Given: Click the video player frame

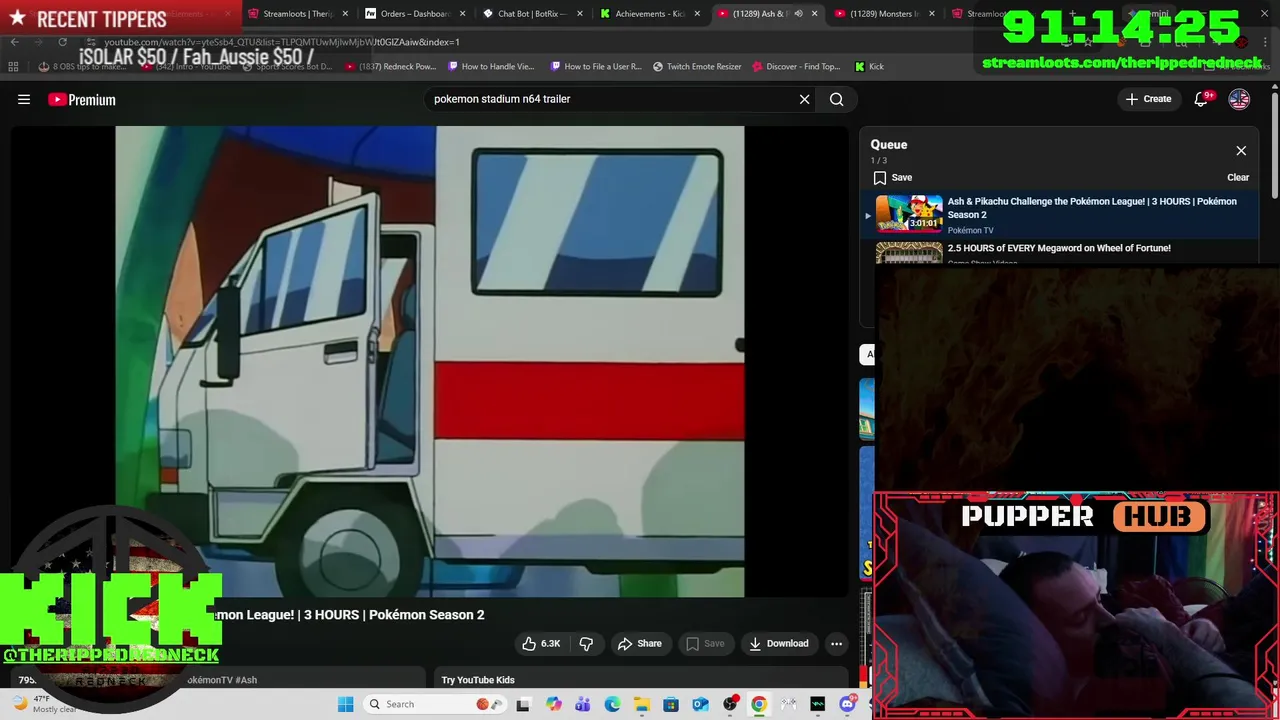Looking at the screenshot, I should point(430,361).
